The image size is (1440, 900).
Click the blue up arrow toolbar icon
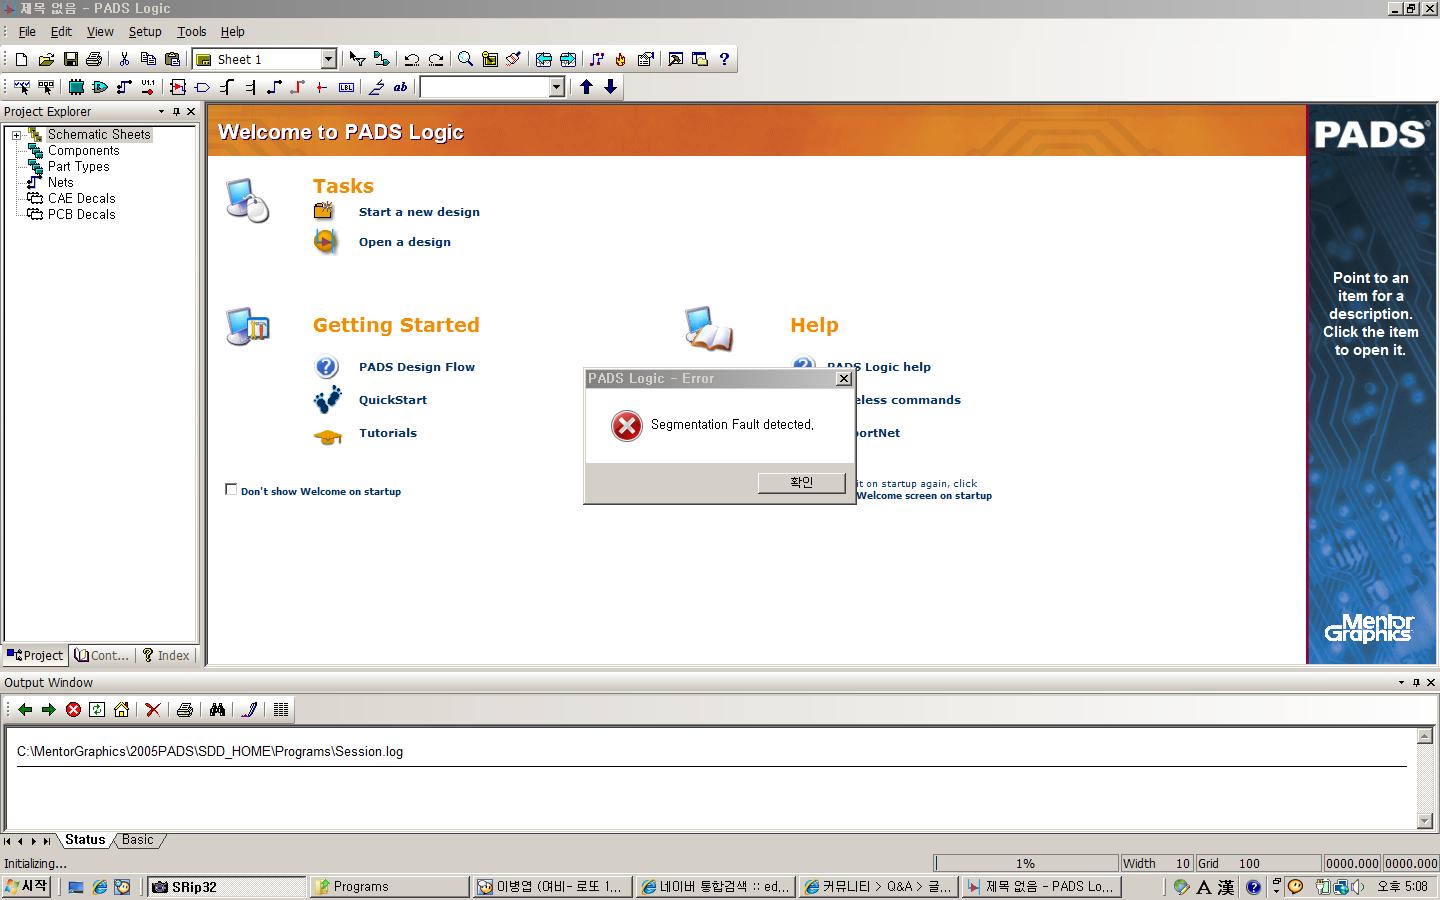[x=587, y=88]
